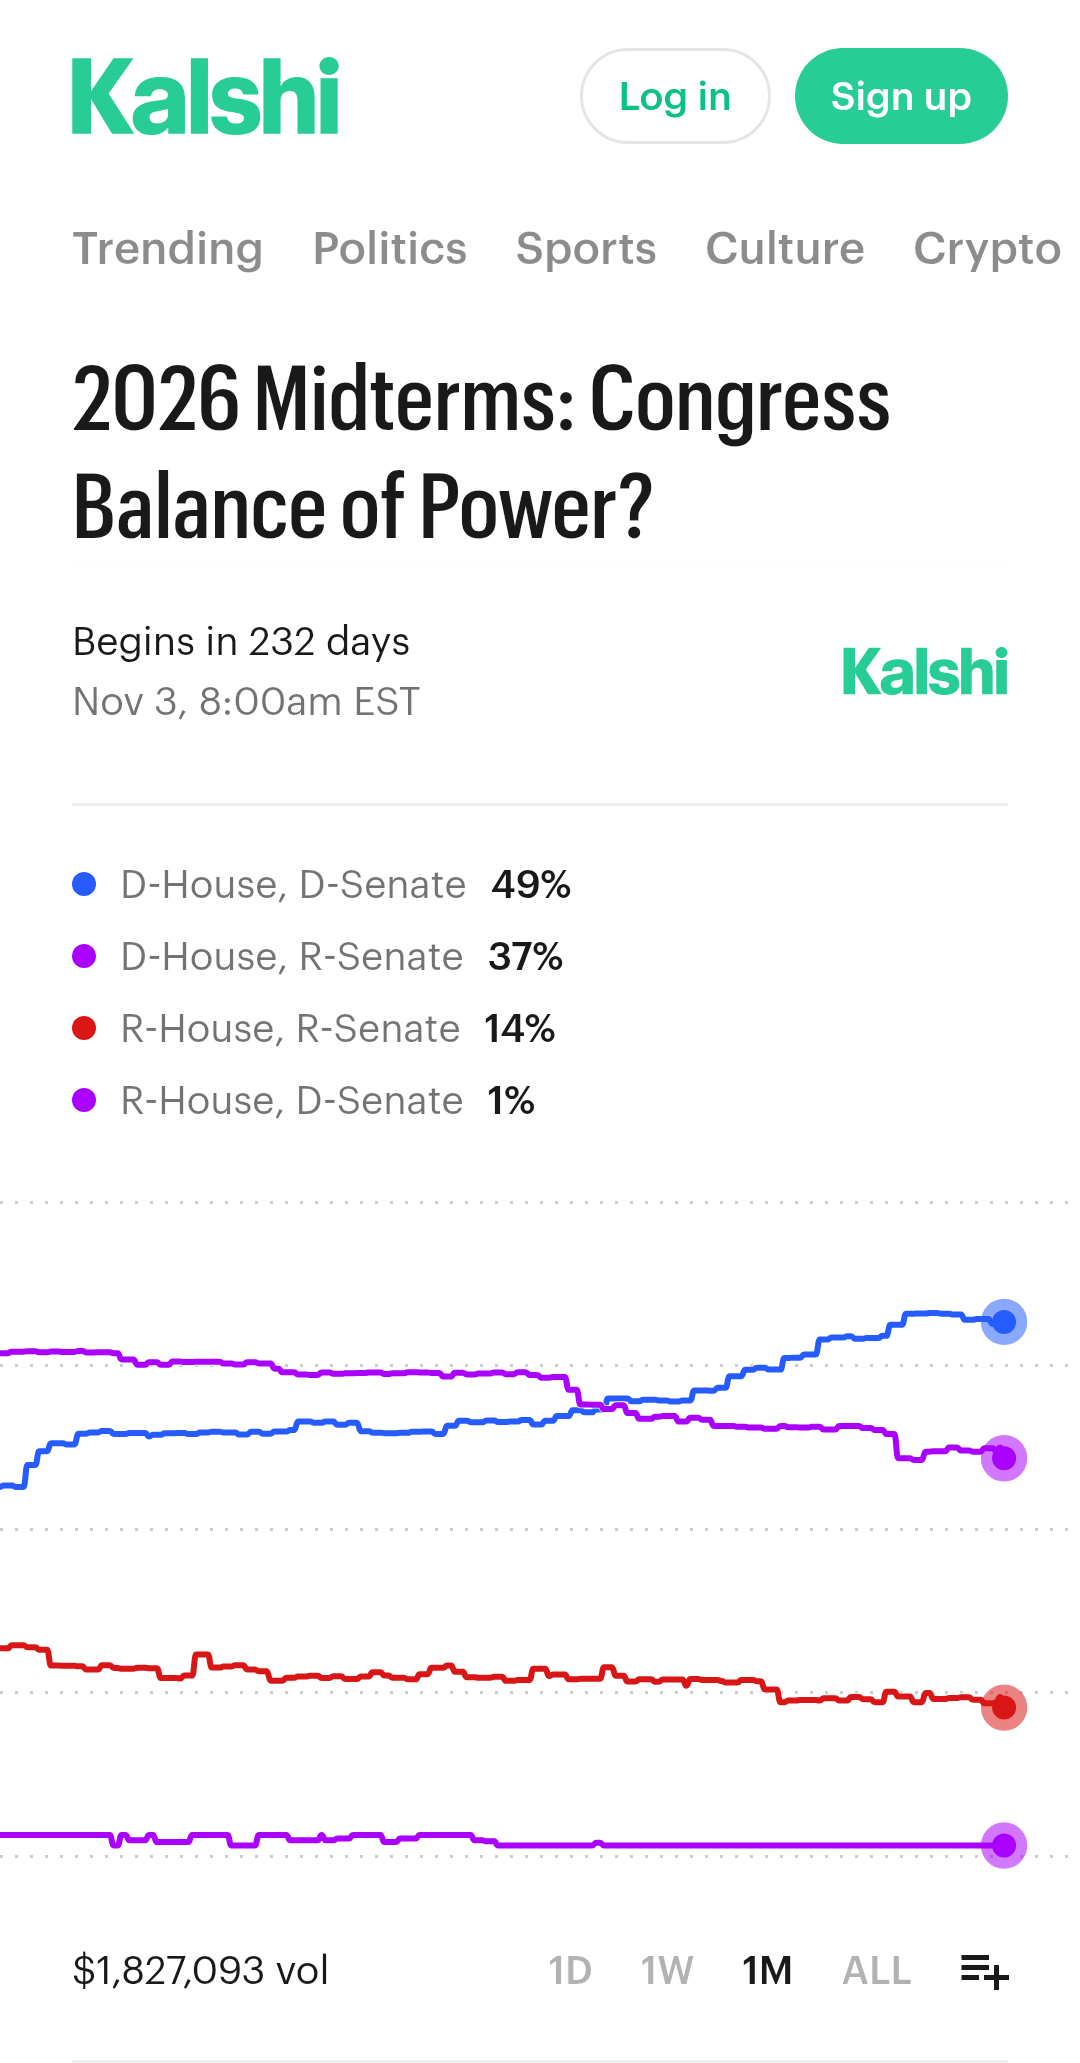
Task: Open the Crypto category
Action: pyautogui.click(x=986, y=249)
